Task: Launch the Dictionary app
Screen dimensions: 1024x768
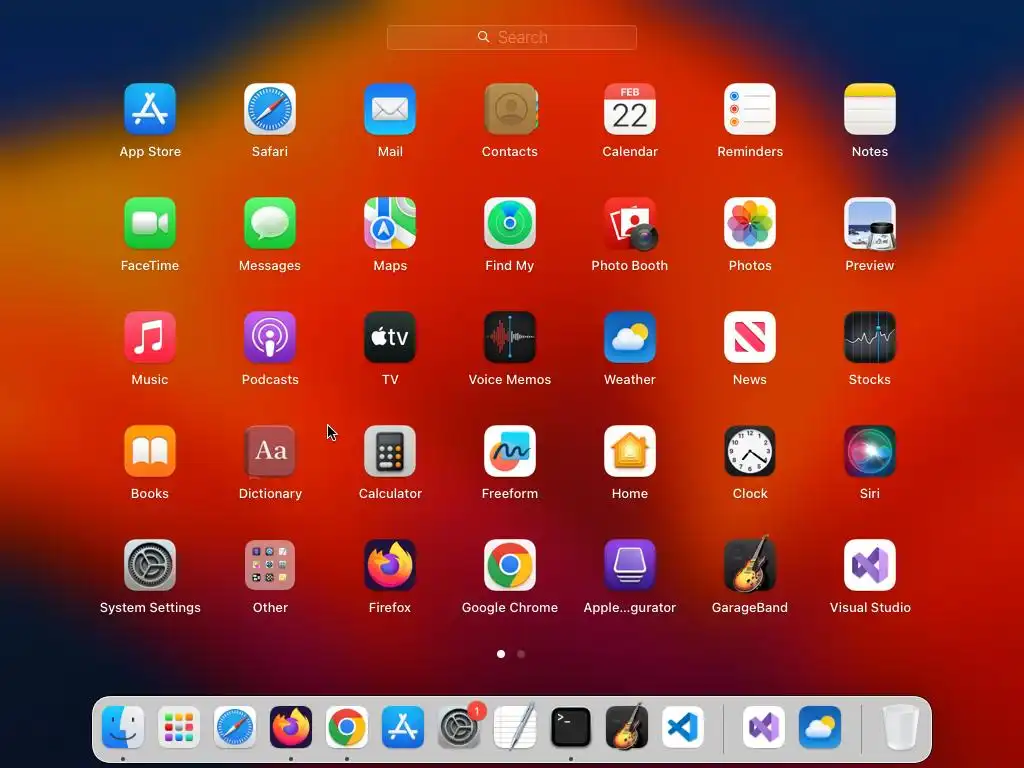Action: pyautogui.click(x=270, y=451)
